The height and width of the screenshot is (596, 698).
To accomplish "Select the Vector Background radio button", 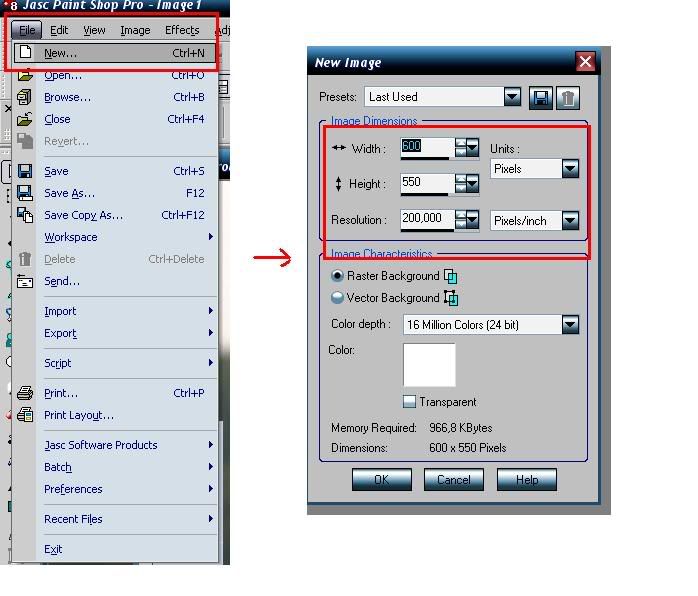I will point(337,297).
